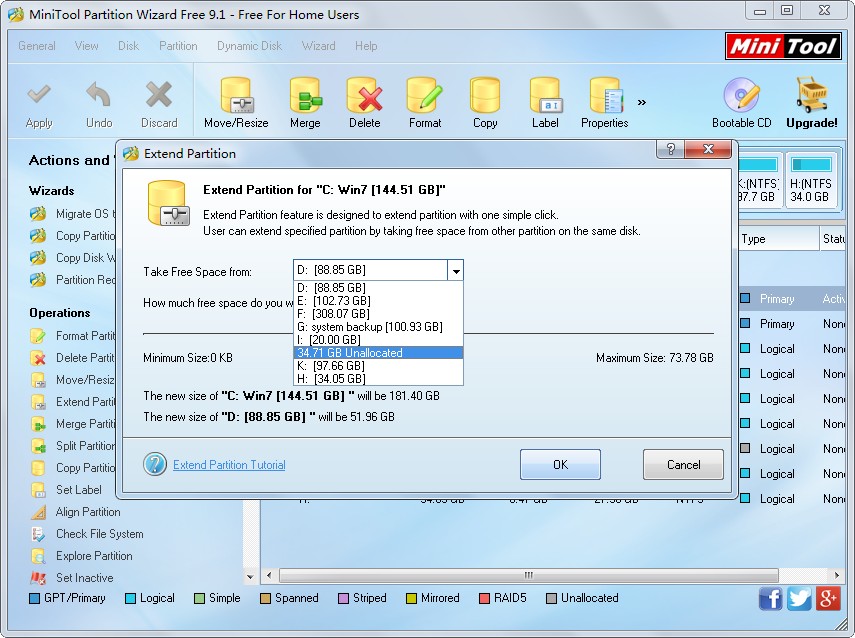Click the Delete partition toolbar icon
The height and width of the screenshot is (638, 855).
[364, 102]
